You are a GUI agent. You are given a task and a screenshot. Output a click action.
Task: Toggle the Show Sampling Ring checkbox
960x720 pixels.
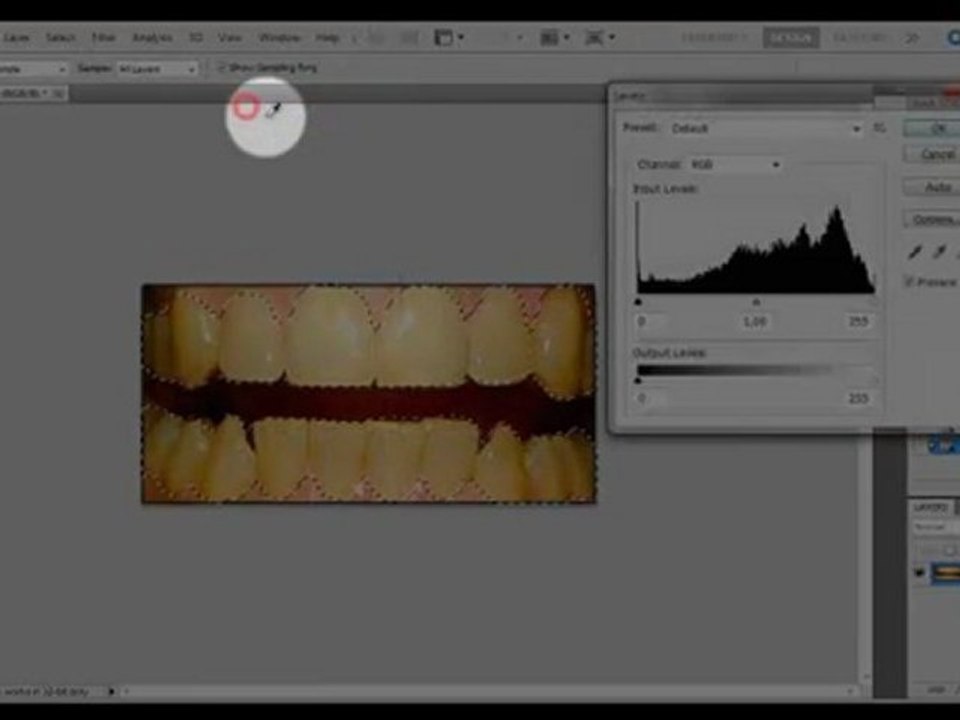[x=222, y=67]
